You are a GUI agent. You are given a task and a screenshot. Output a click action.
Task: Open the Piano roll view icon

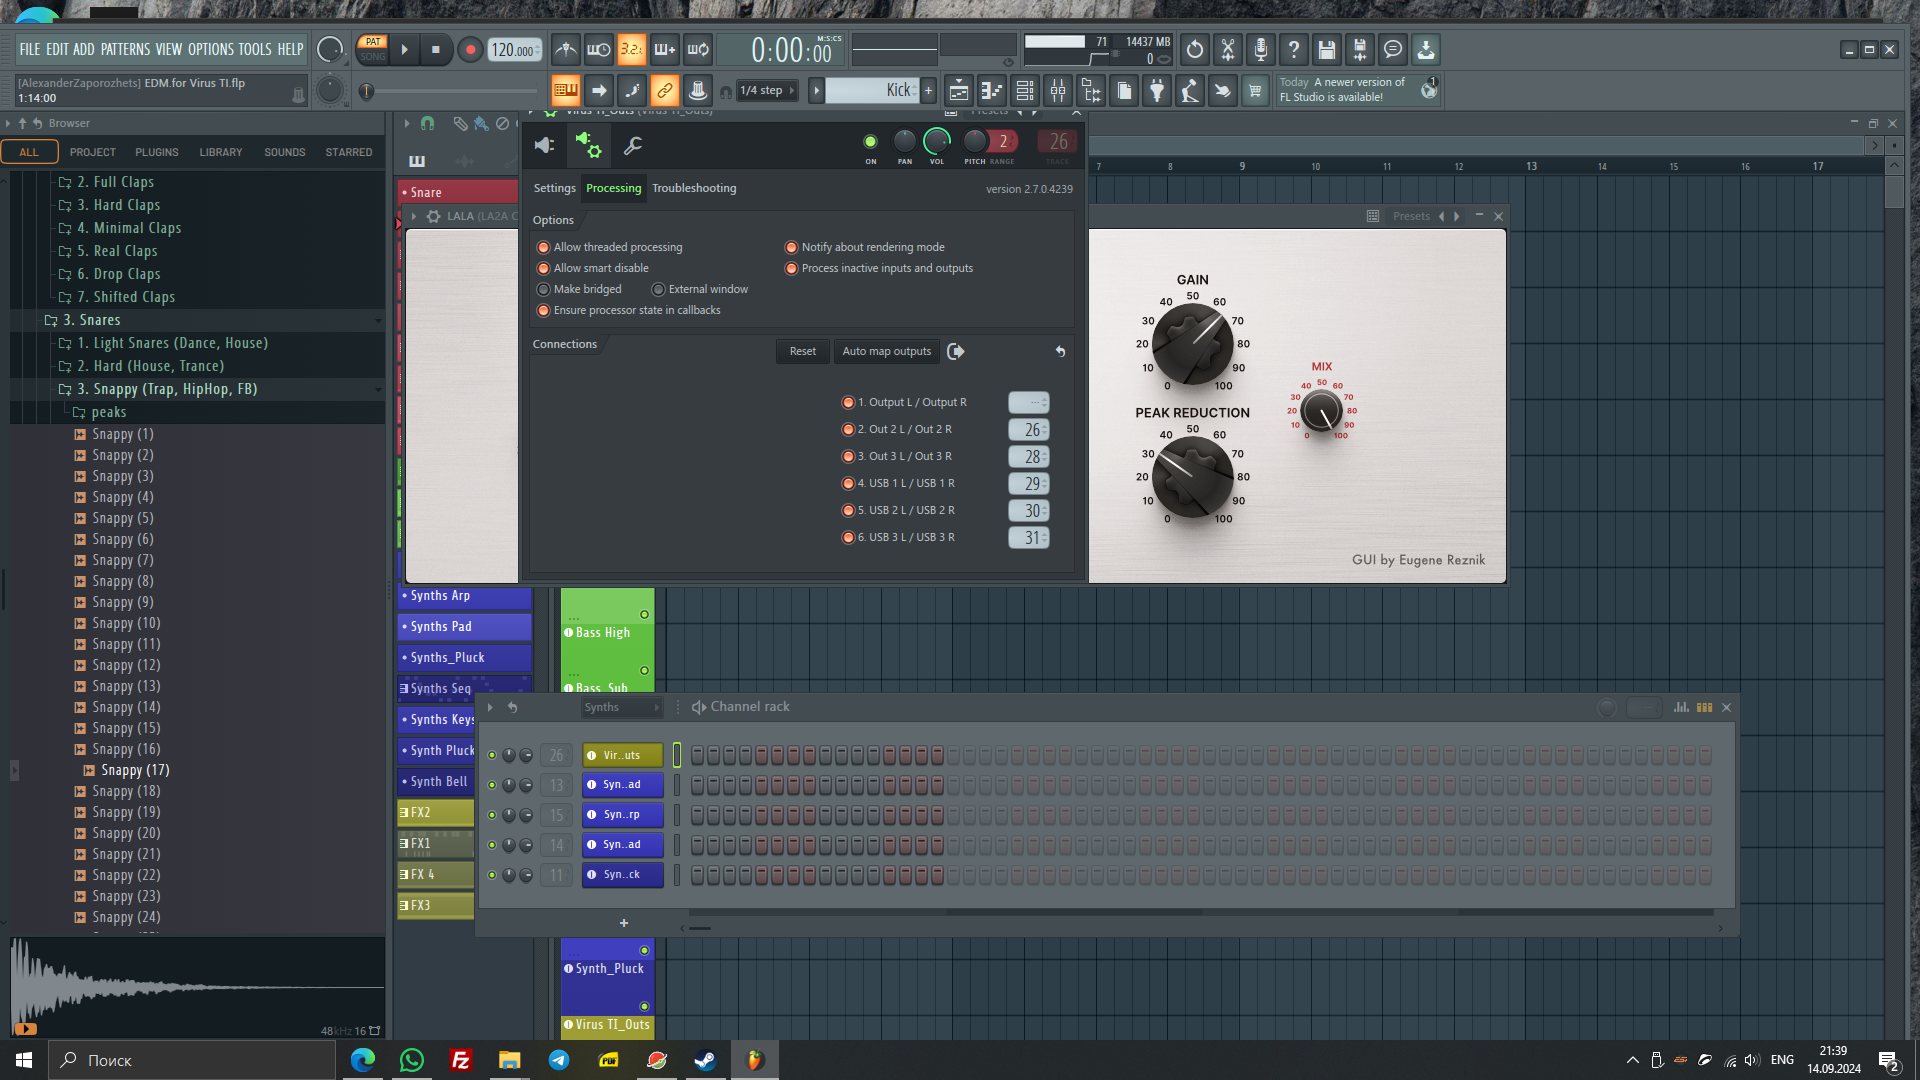tap(991, 91)
